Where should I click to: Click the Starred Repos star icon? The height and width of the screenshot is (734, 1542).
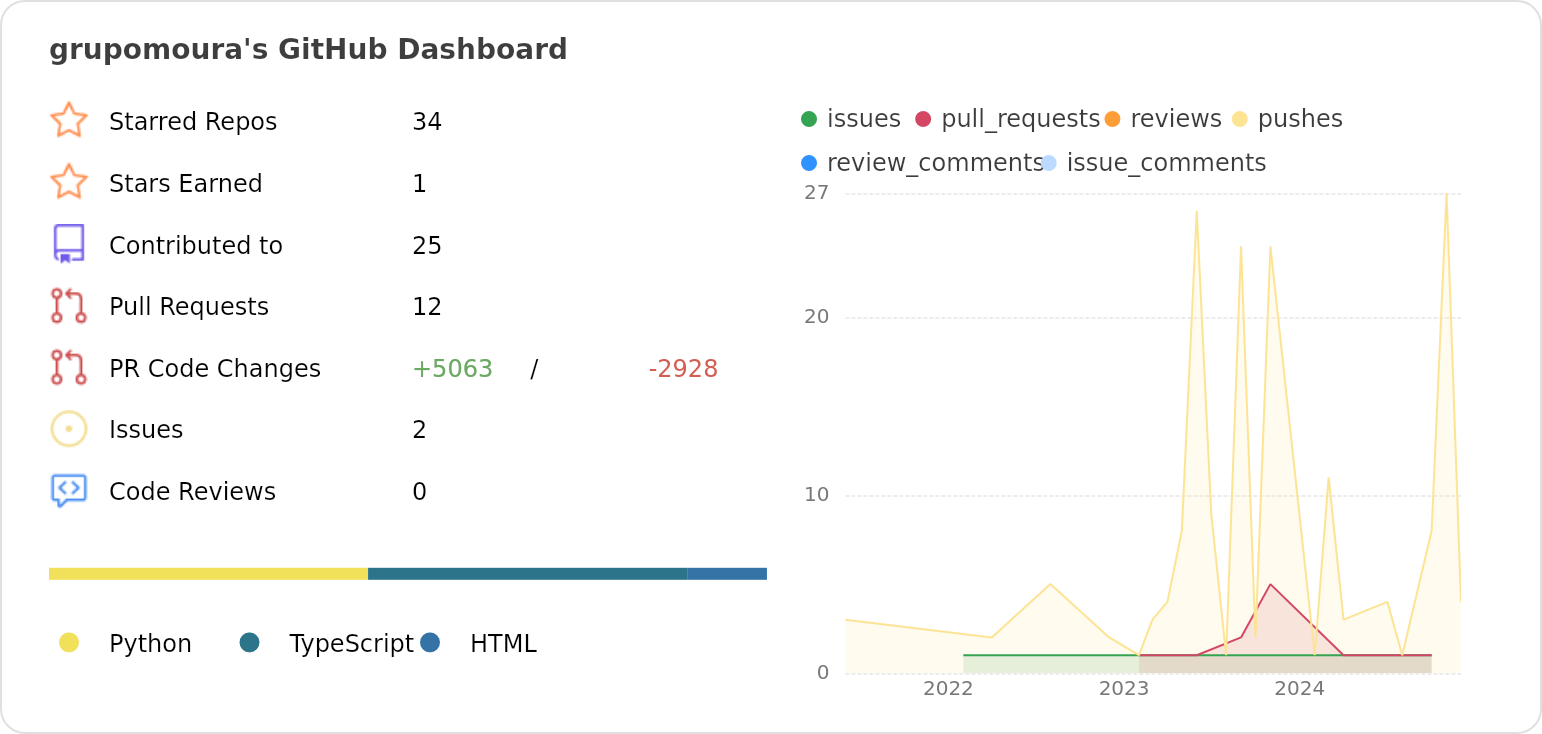(69, 120)
